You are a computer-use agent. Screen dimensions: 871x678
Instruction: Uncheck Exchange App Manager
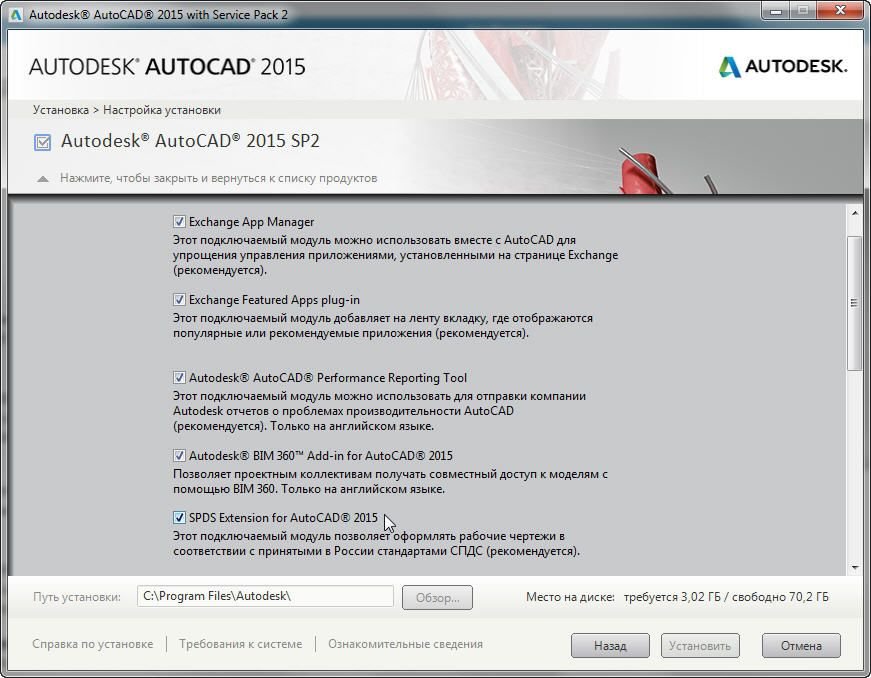pyautogui.click(x=180, y=222)
